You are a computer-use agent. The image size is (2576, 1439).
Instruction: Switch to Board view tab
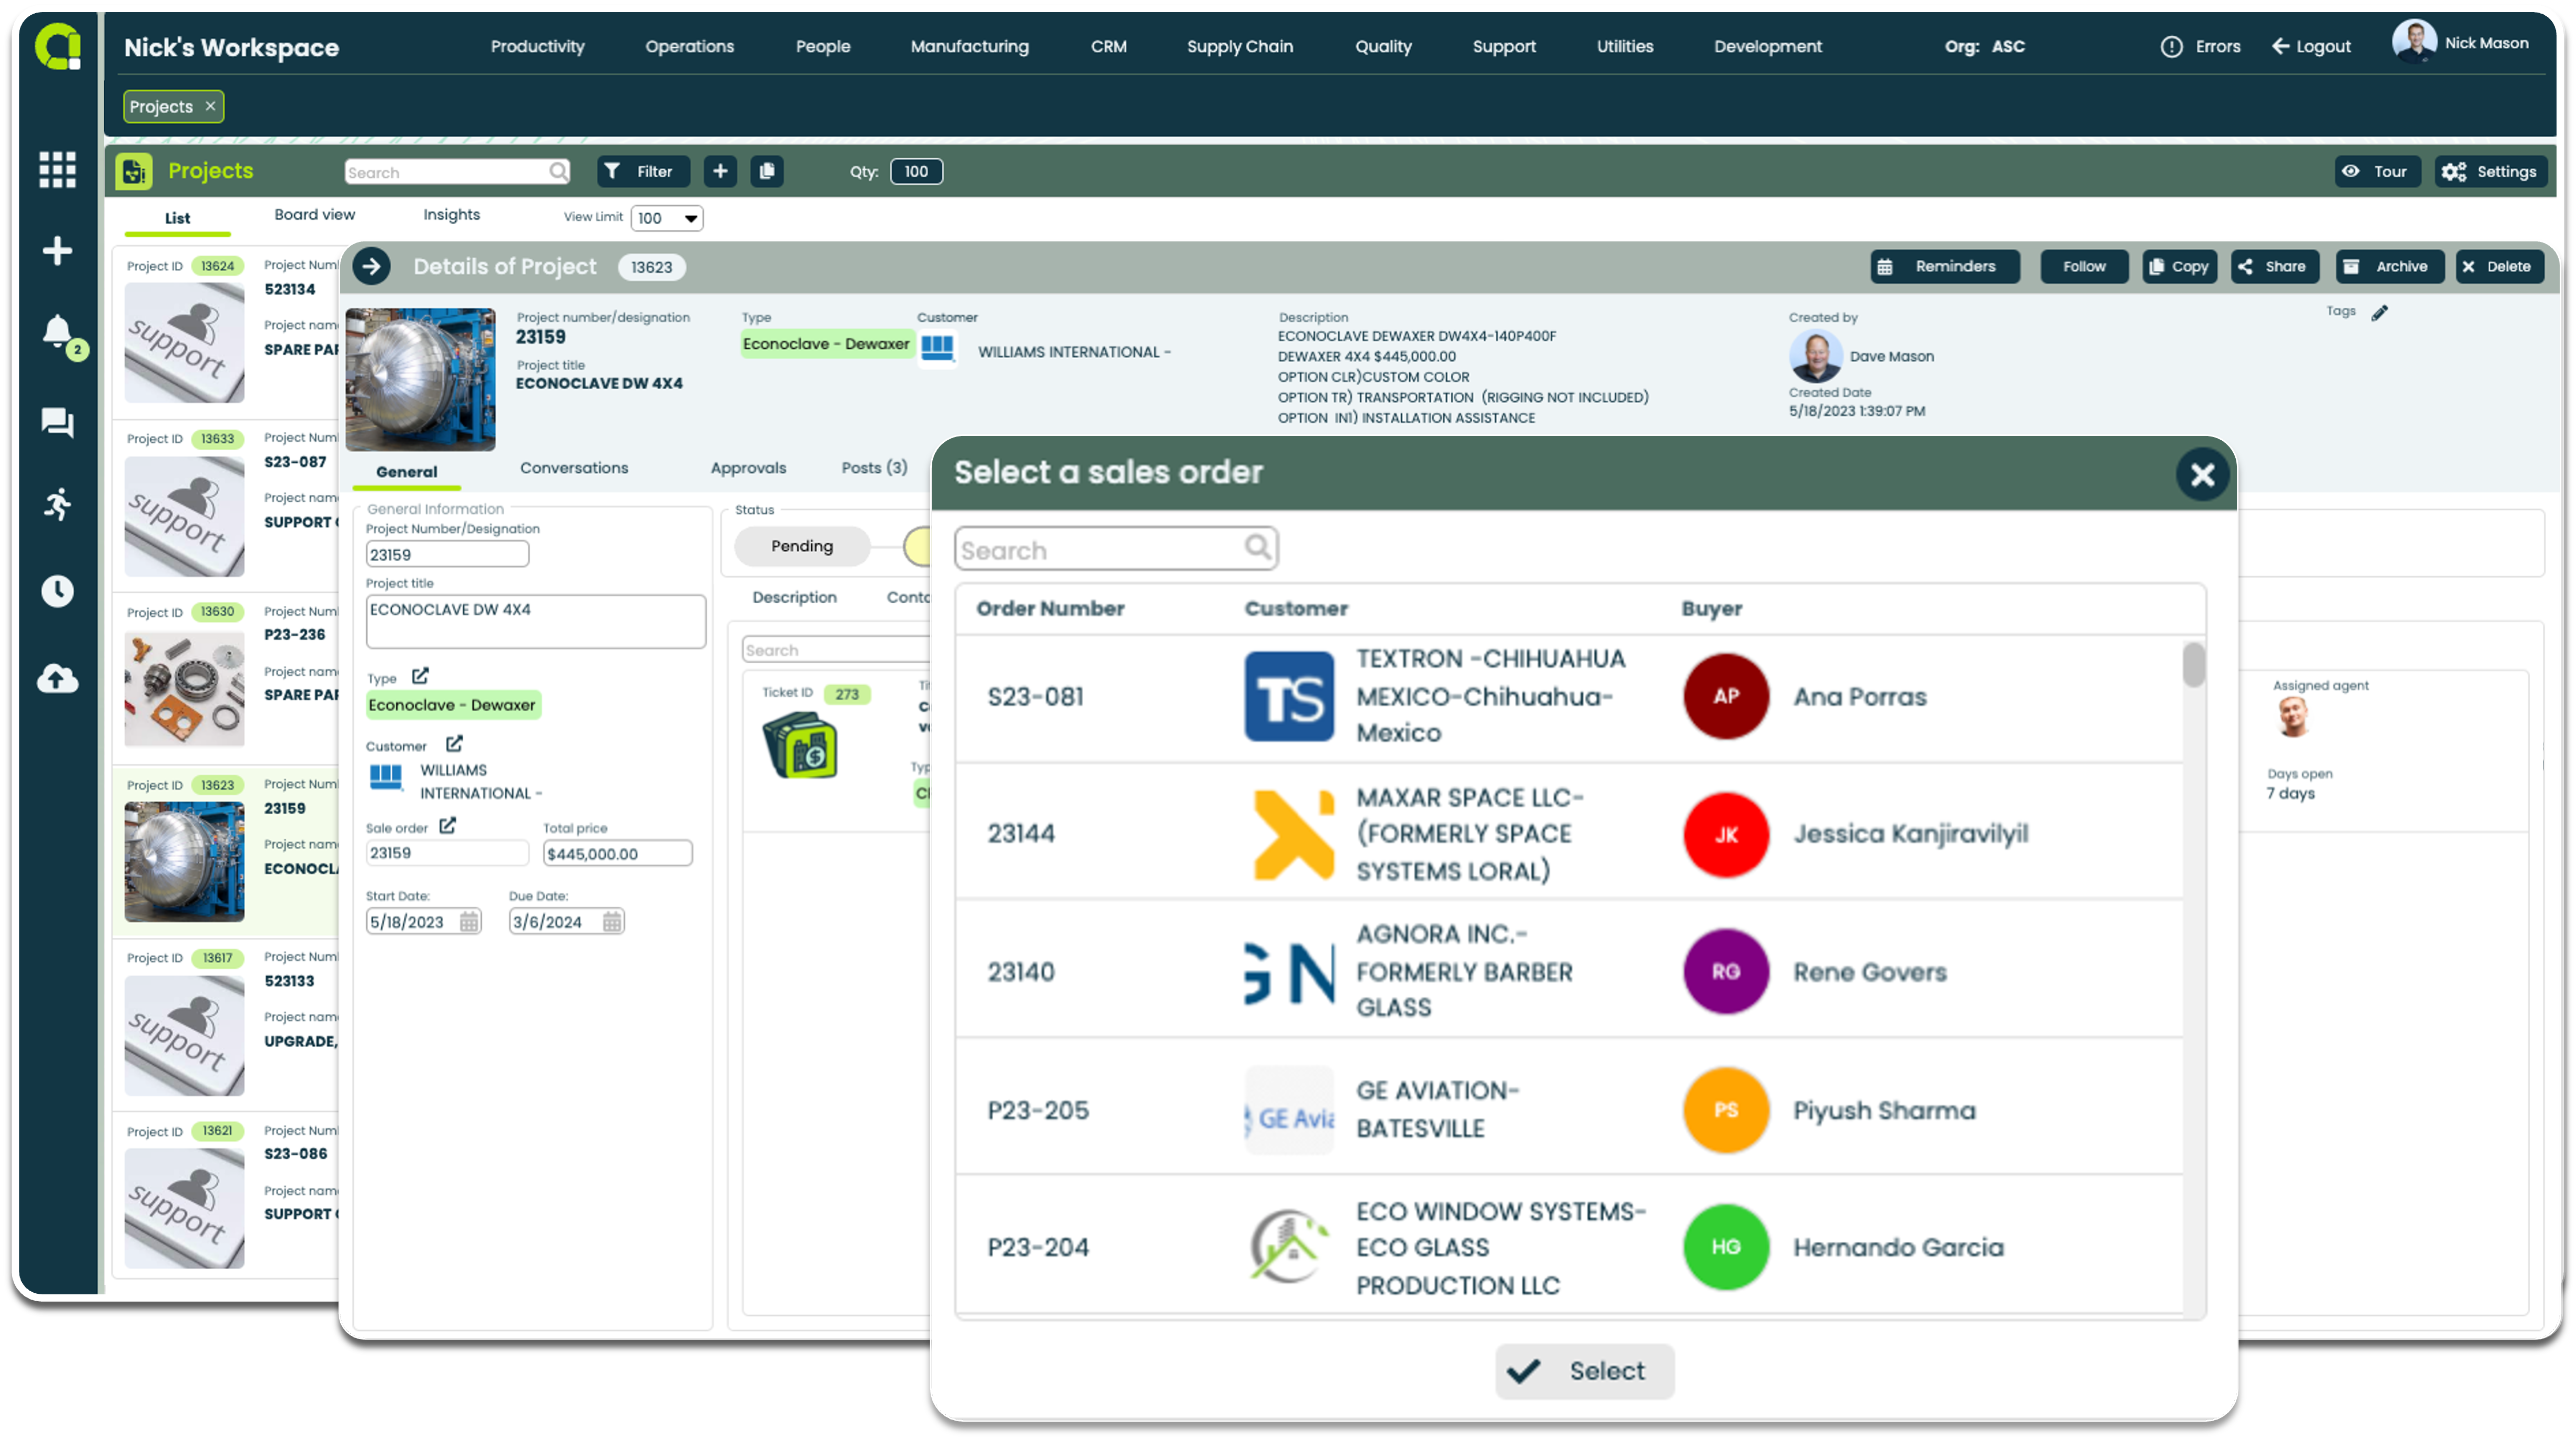315,214
